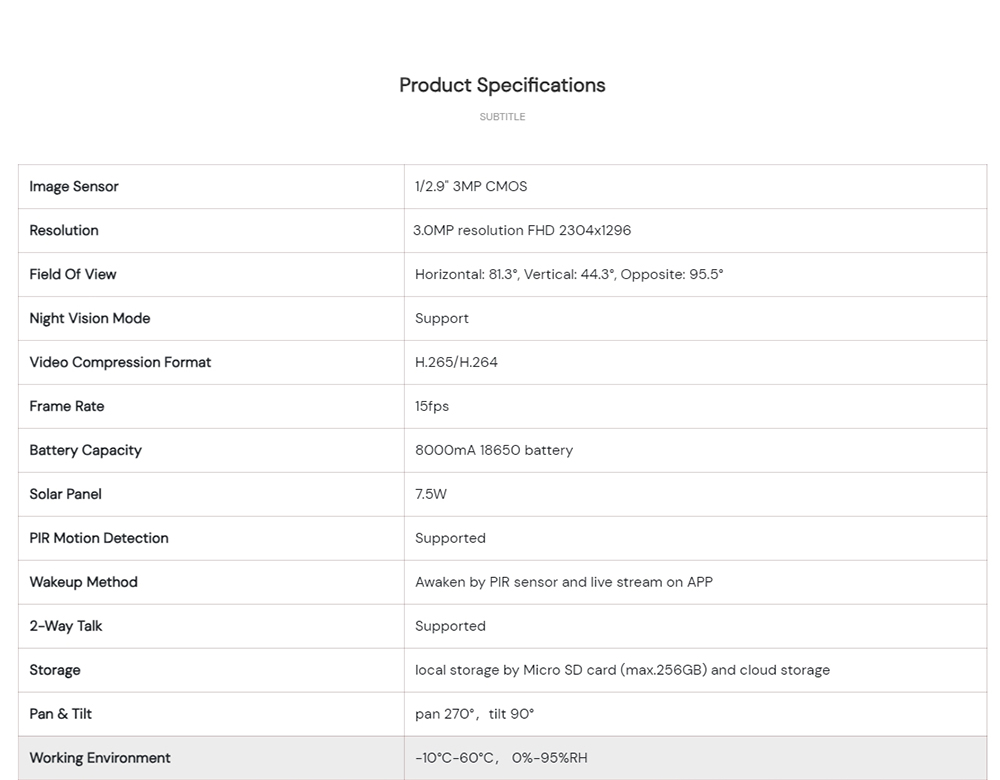Click the Awaken by PIR sensor text
Viewport: 1000px width, 780px height.
click(564, 582)
